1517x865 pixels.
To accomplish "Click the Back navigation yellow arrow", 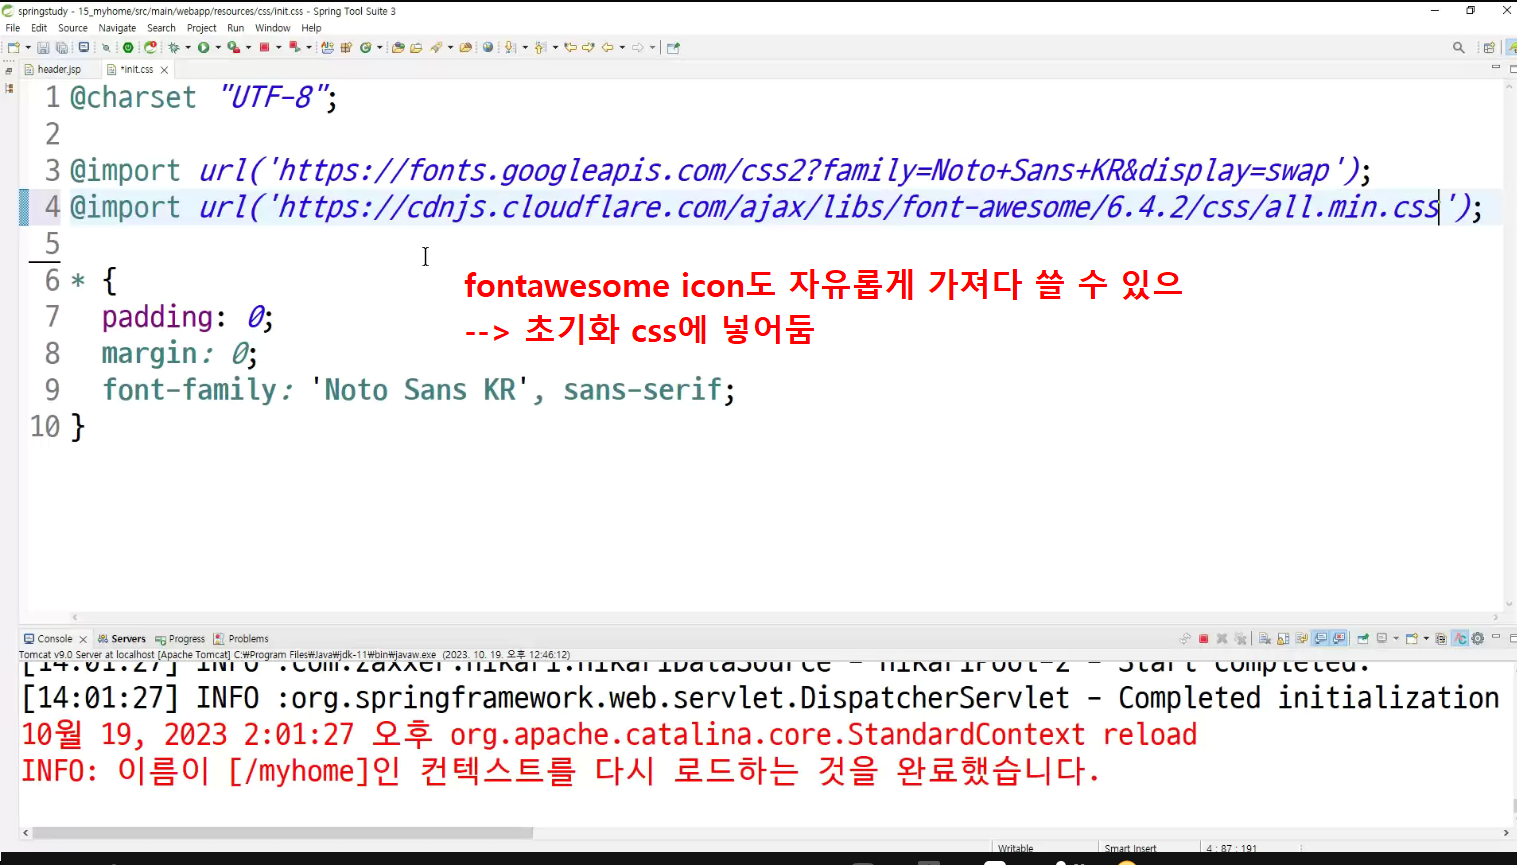I will click(607, 47).
